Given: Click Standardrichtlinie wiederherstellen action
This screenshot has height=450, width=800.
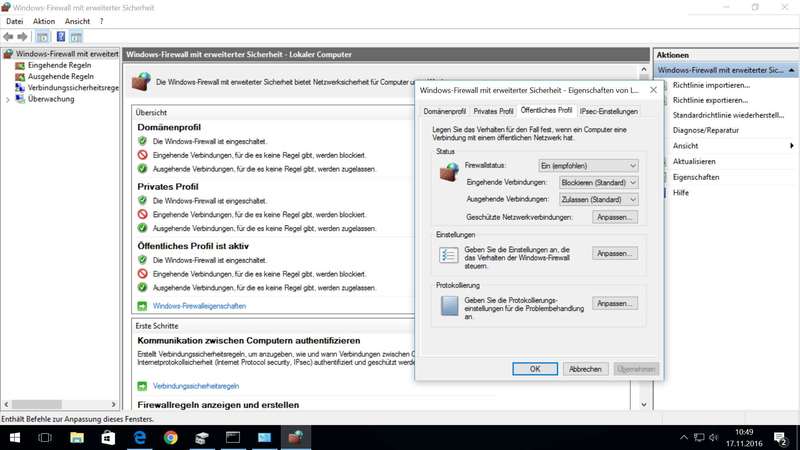Looking at the screenshot, I should click(728, 115).
